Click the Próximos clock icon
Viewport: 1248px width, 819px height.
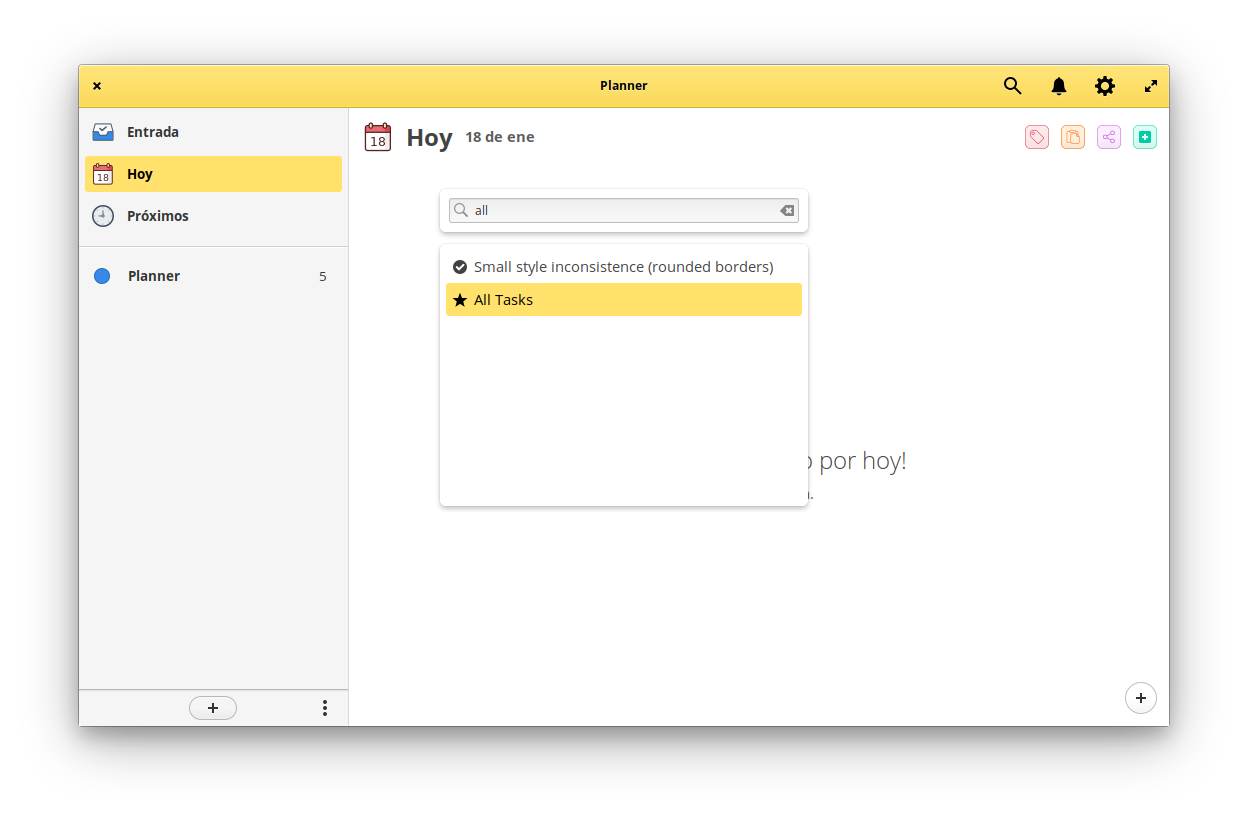(103, 216)
